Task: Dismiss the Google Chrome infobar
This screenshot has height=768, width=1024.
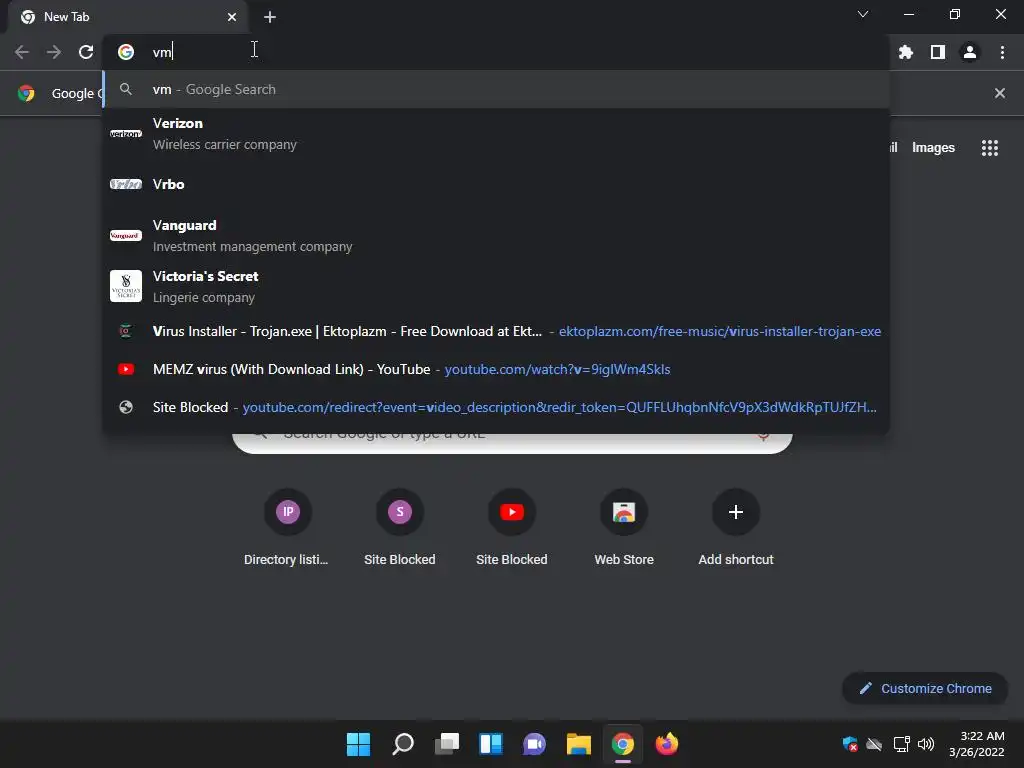Action: coord(1000,93)
